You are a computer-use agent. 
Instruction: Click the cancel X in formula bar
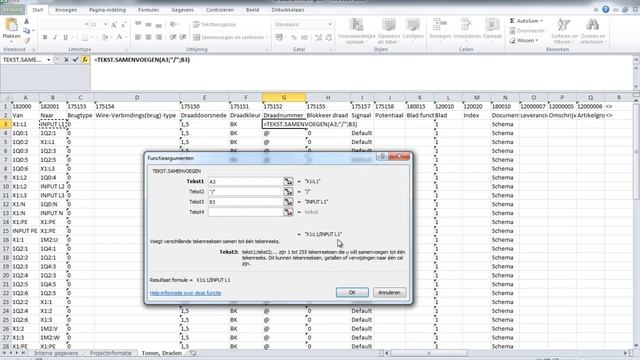[66, 60]
